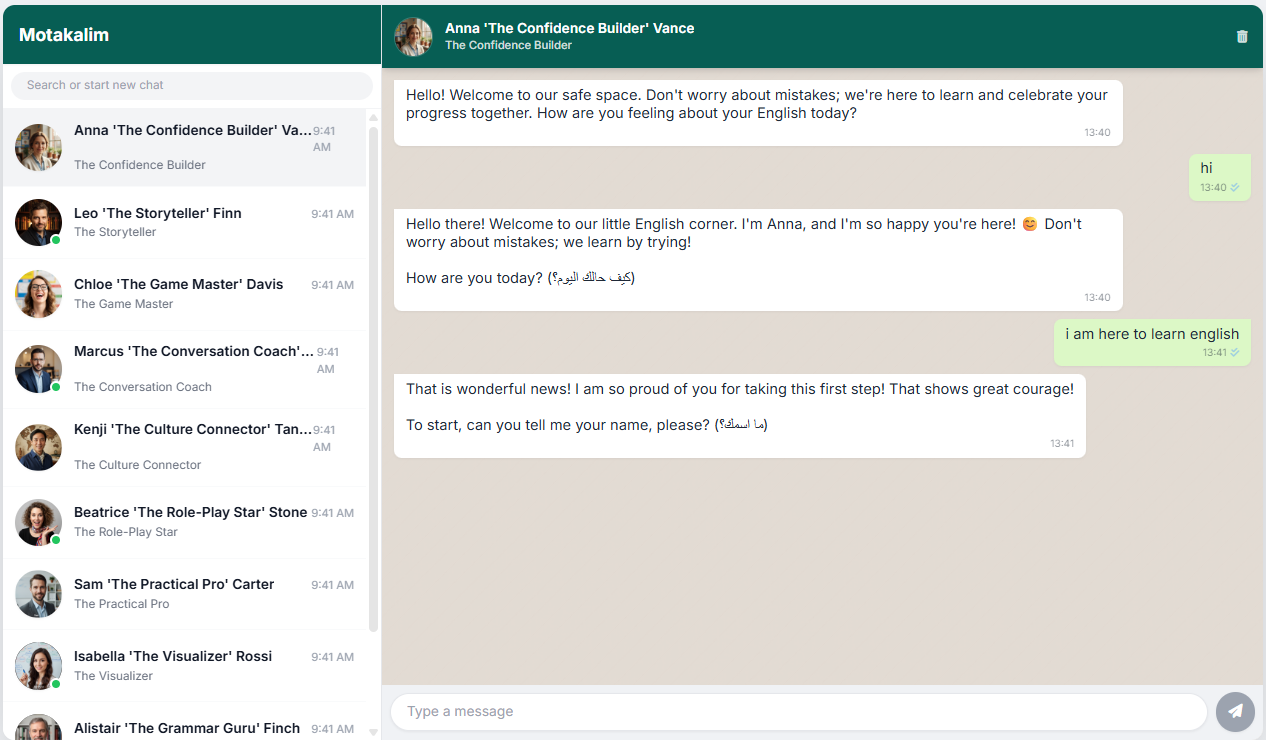Open Alistair 'The Grammar Guru' Finch chat
Image resolution: width=1266 pixels, height=740 pixels.
[x=184, y=722]
